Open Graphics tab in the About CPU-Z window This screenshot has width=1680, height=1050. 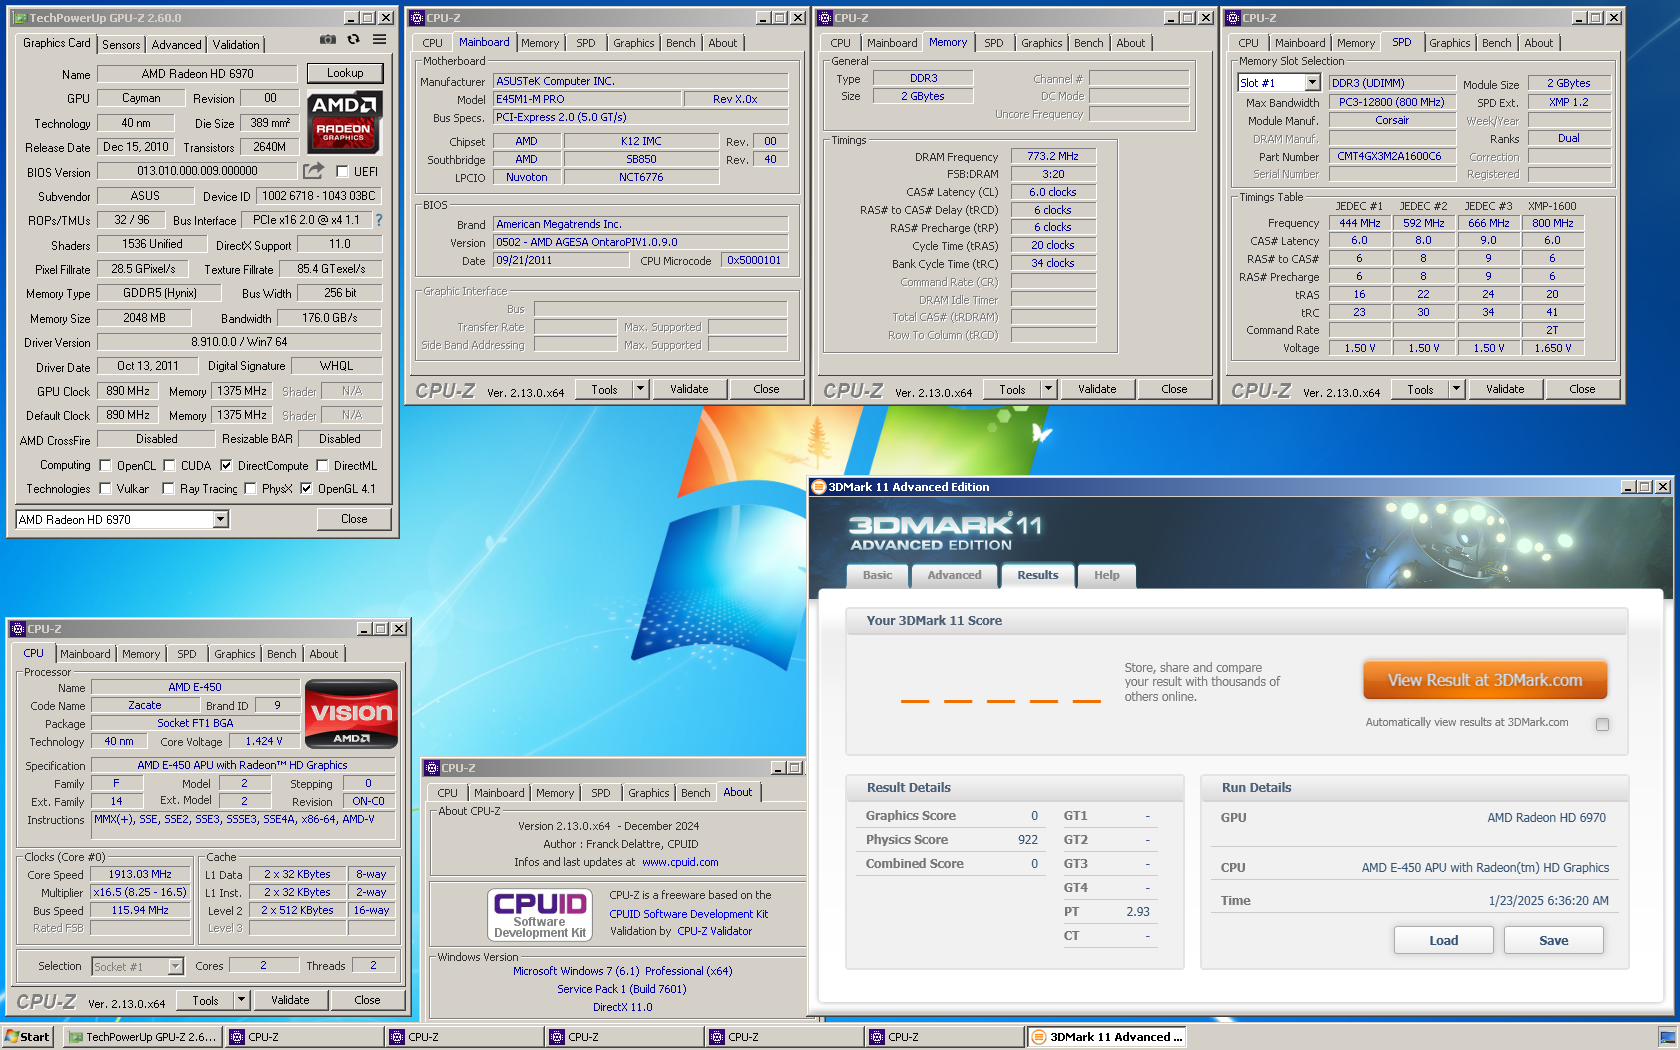[648, 793]
